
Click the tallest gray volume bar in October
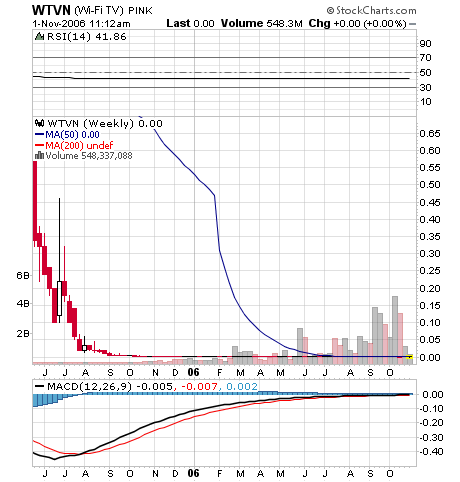(395, 330)
